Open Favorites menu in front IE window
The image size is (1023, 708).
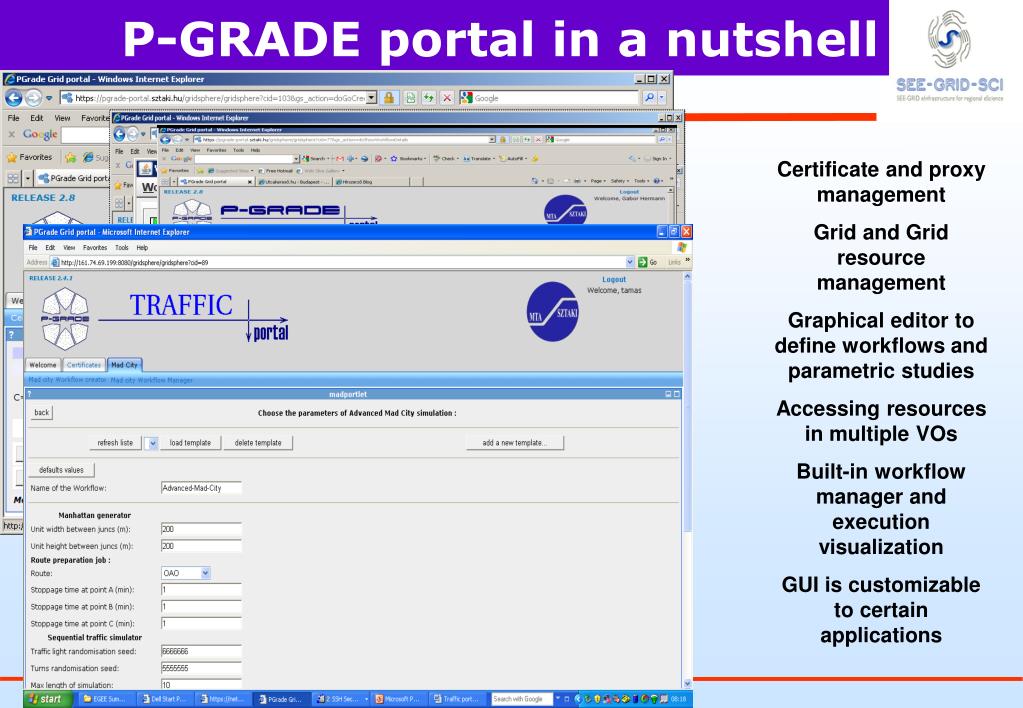click(x=95, y=248)
